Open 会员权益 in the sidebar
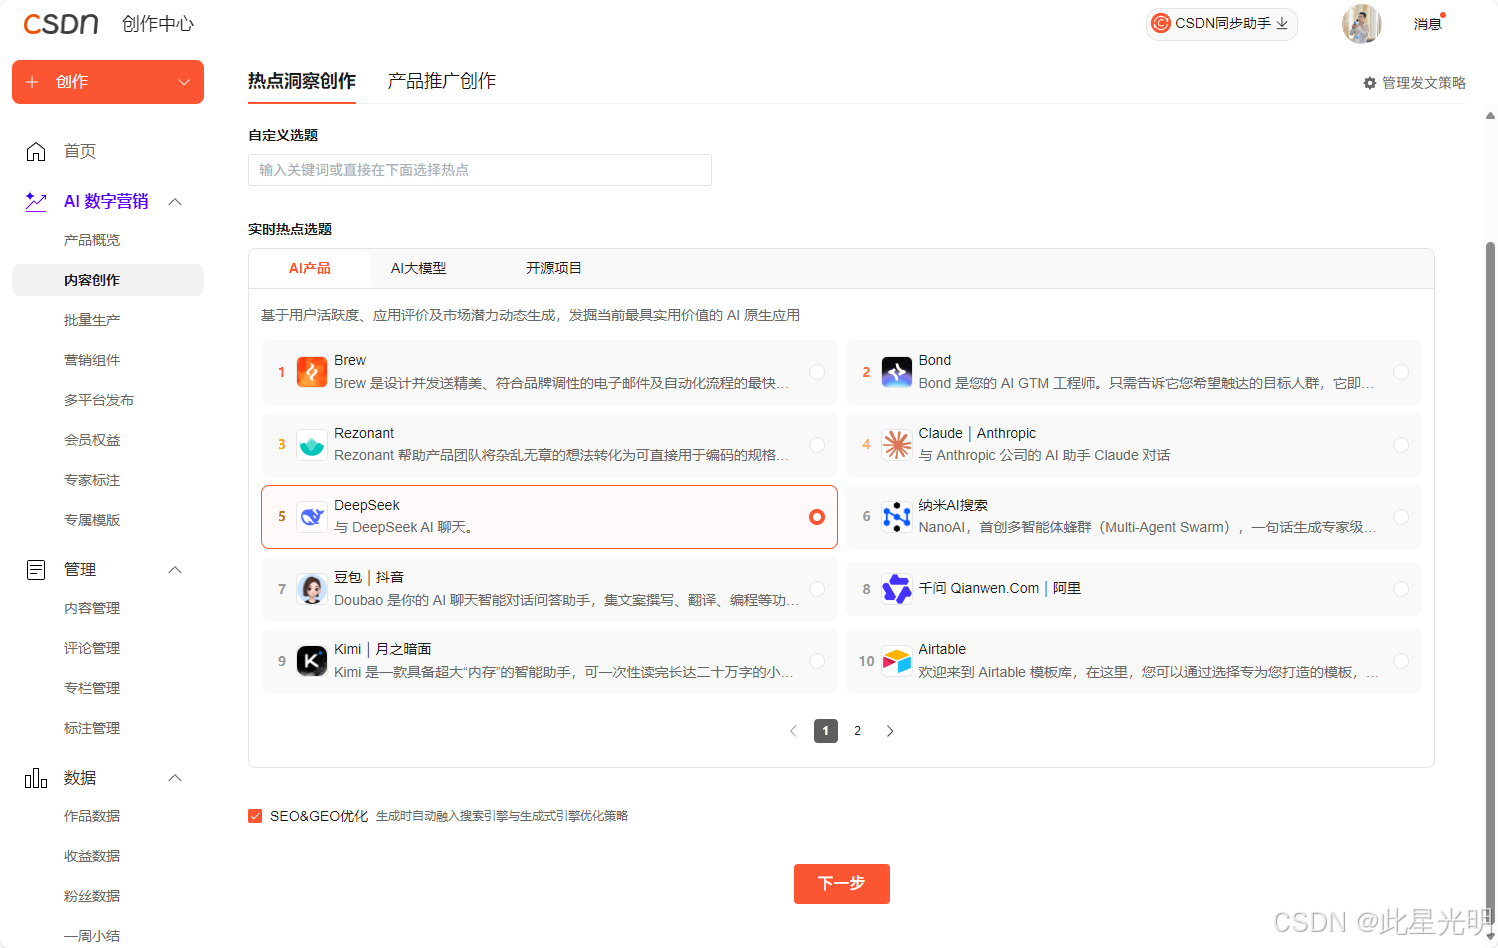The height and width of the screenshot is (948, 1498). (92, 440)
